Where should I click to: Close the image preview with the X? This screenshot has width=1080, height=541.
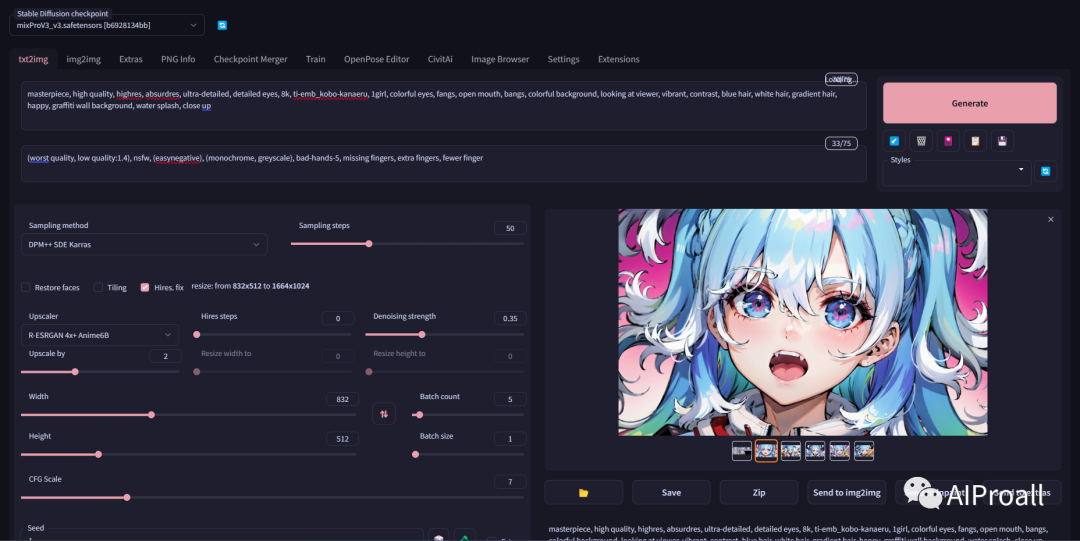pyautogui.click(x=1050, y=219)
